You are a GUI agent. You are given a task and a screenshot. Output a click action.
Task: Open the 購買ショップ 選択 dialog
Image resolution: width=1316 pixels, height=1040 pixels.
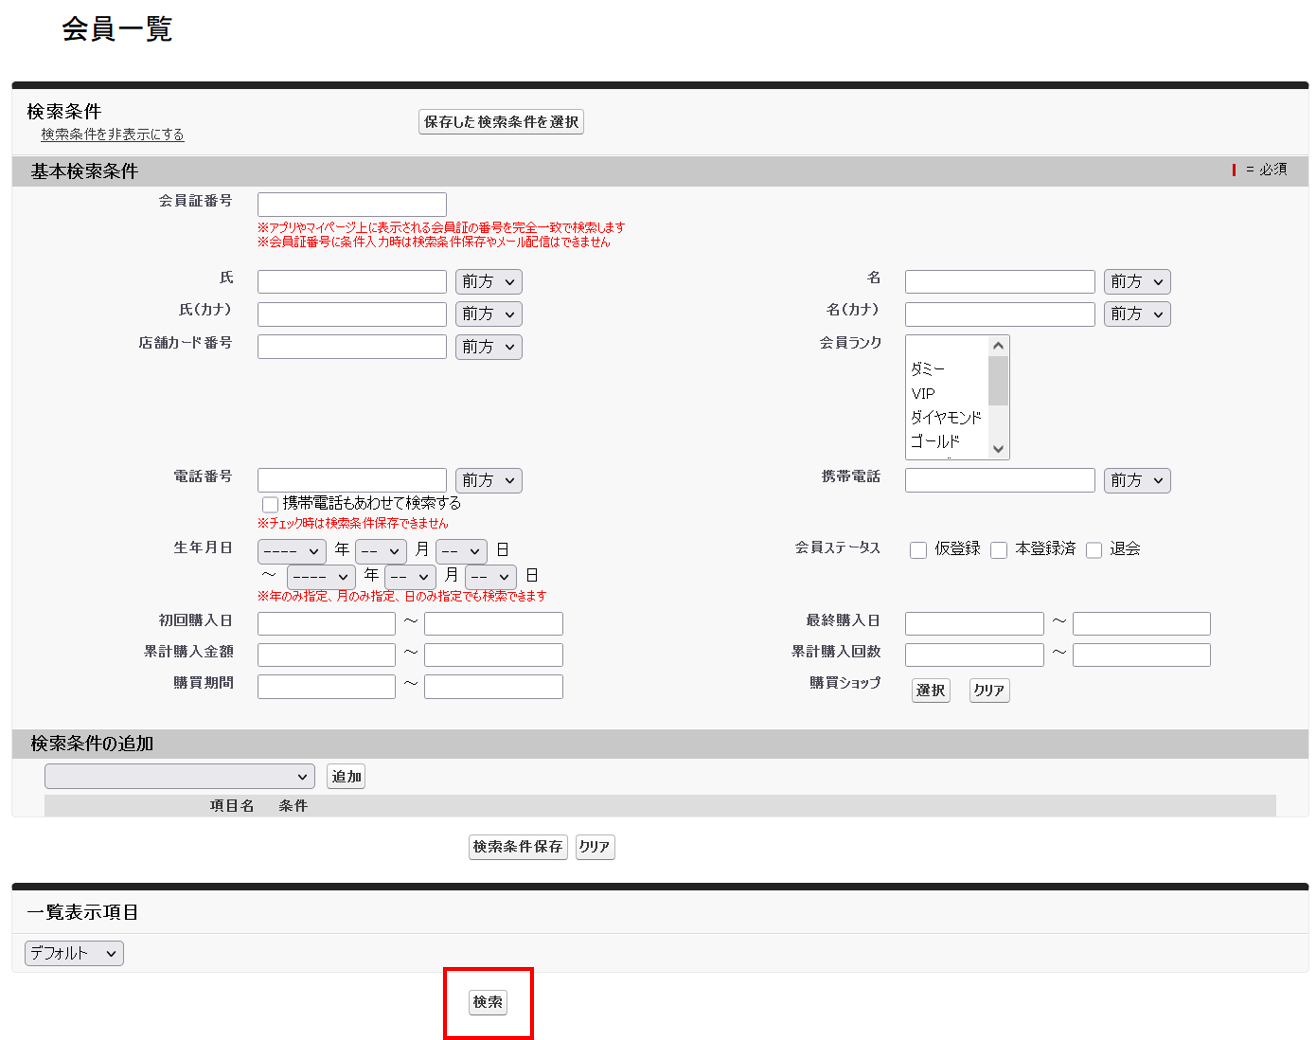(929, 690)
